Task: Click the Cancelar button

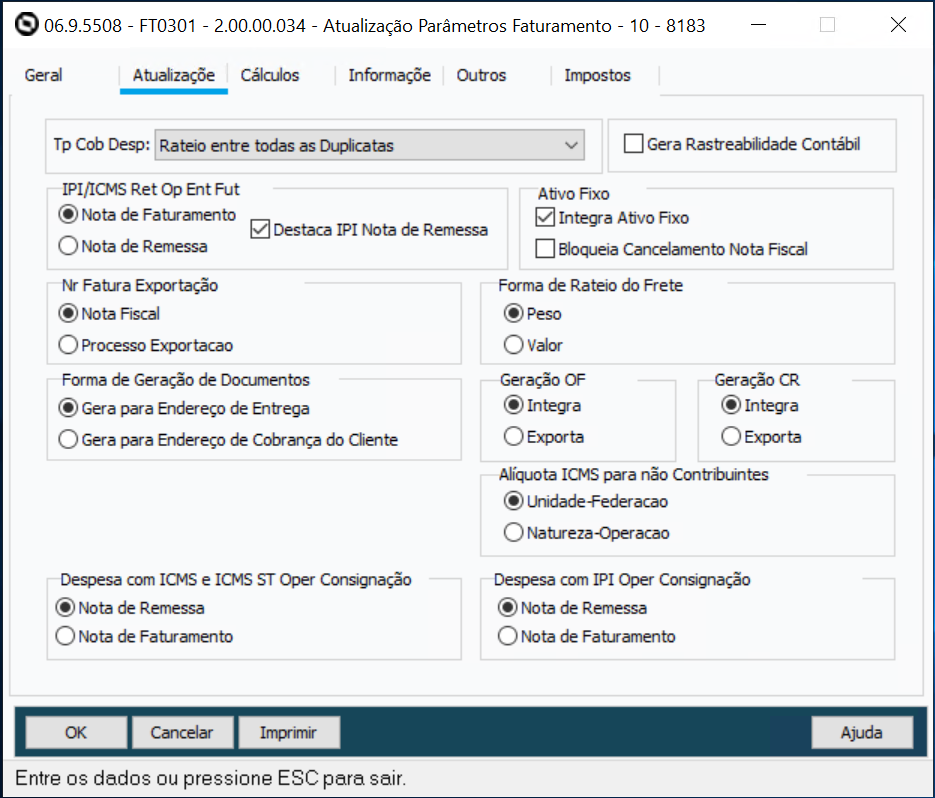Action: (x=182, y=732)
